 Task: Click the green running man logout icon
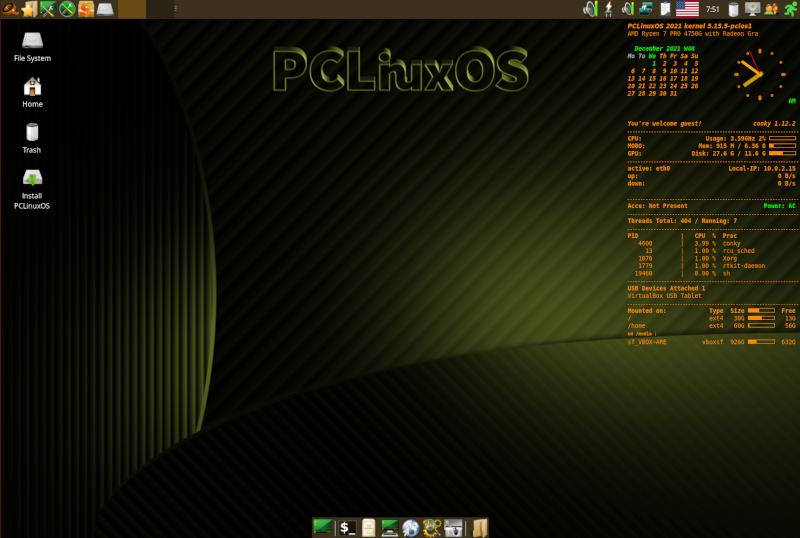[x=789, y=9]
